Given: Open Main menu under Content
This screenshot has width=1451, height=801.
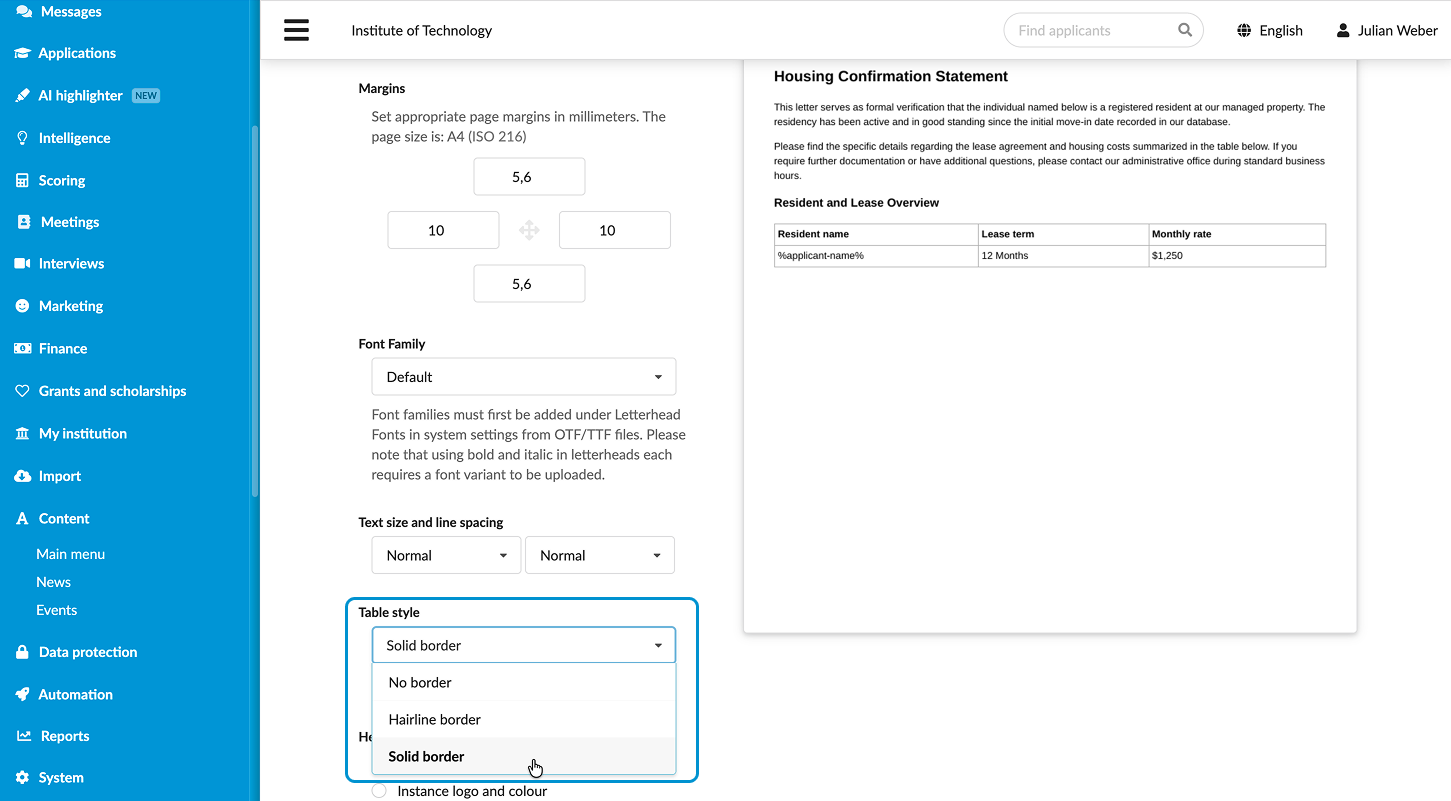Looking at the screenshot, I should click(70, 554).
